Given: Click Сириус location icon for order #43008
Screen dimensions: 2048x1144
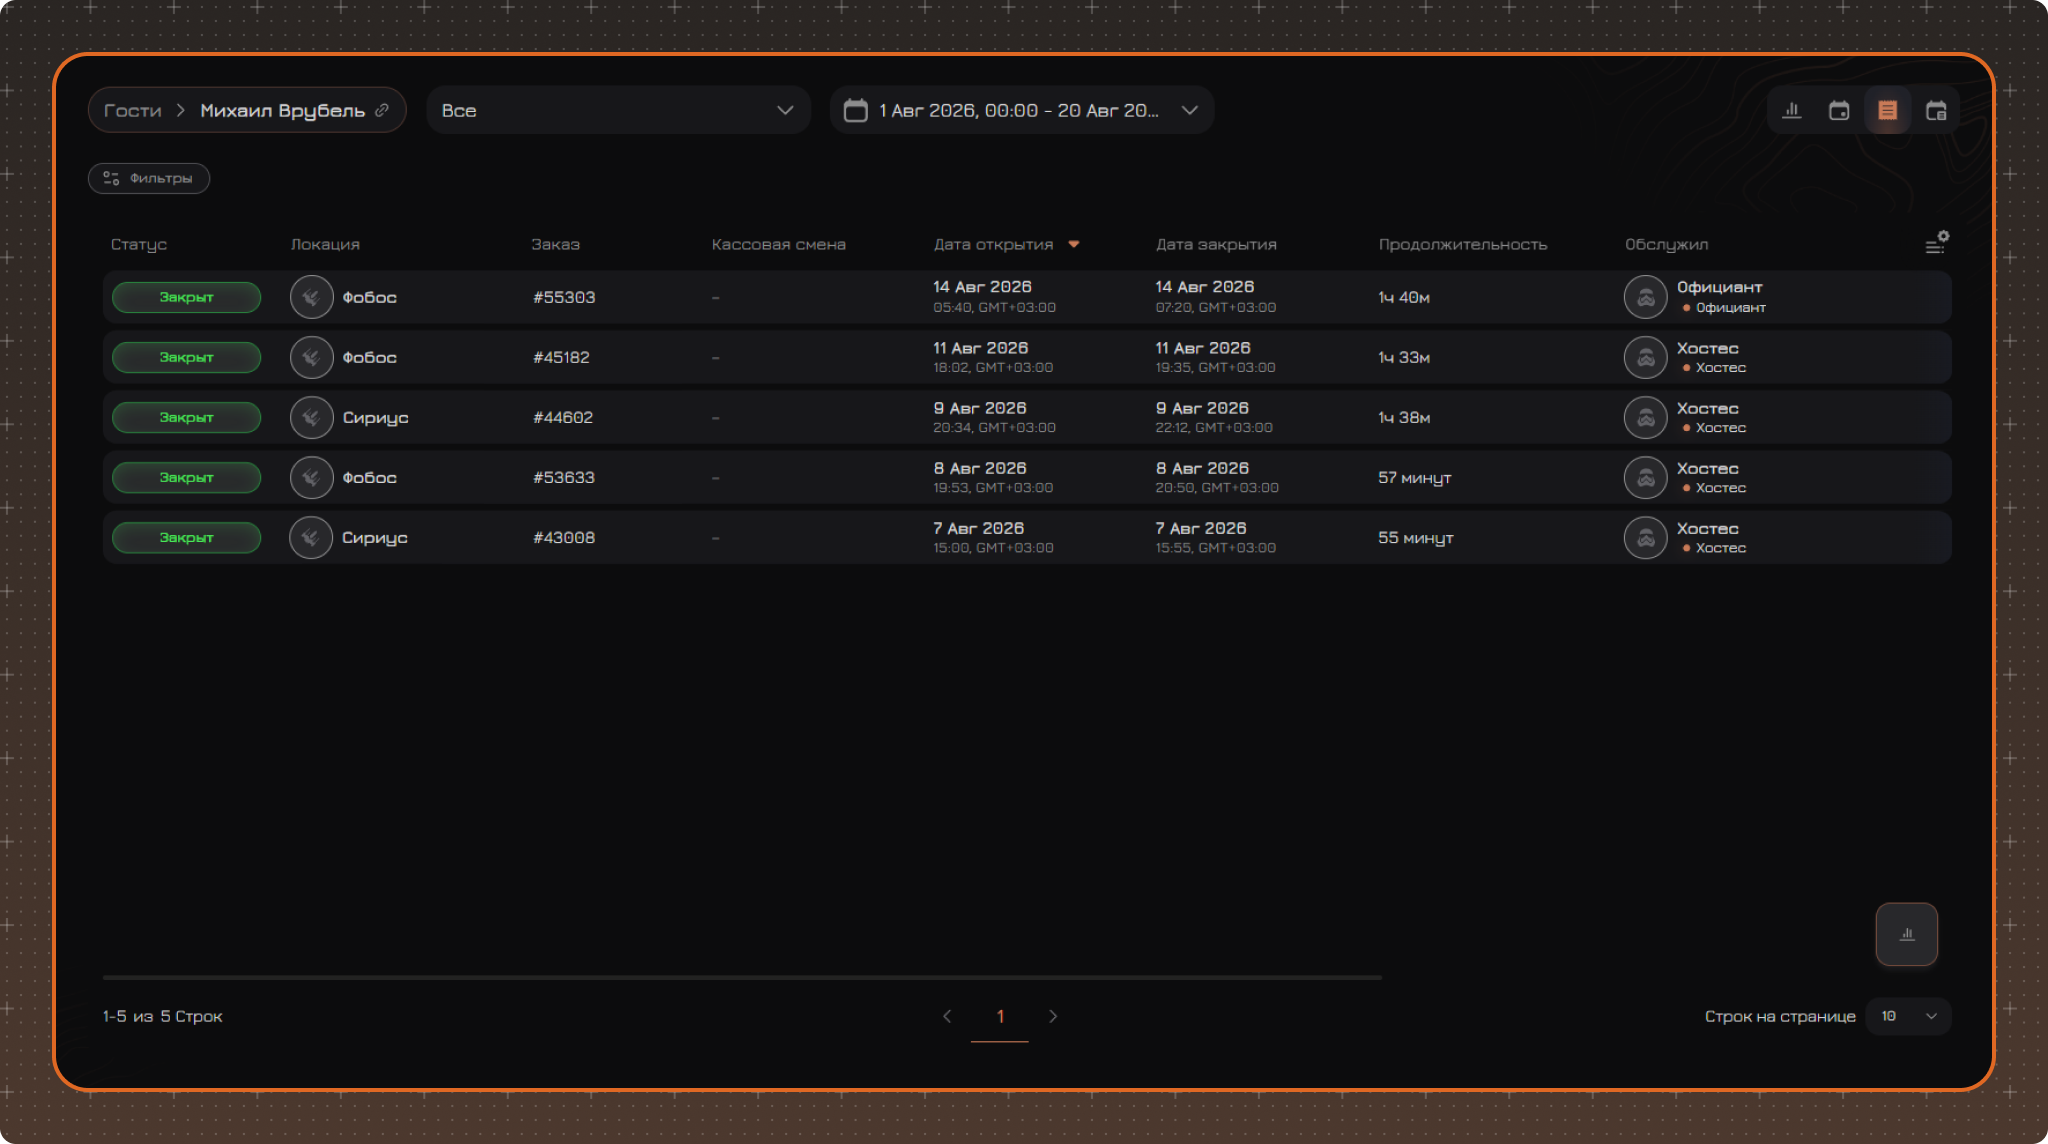Looking at the screenshot, I should (x=311, y=537).
